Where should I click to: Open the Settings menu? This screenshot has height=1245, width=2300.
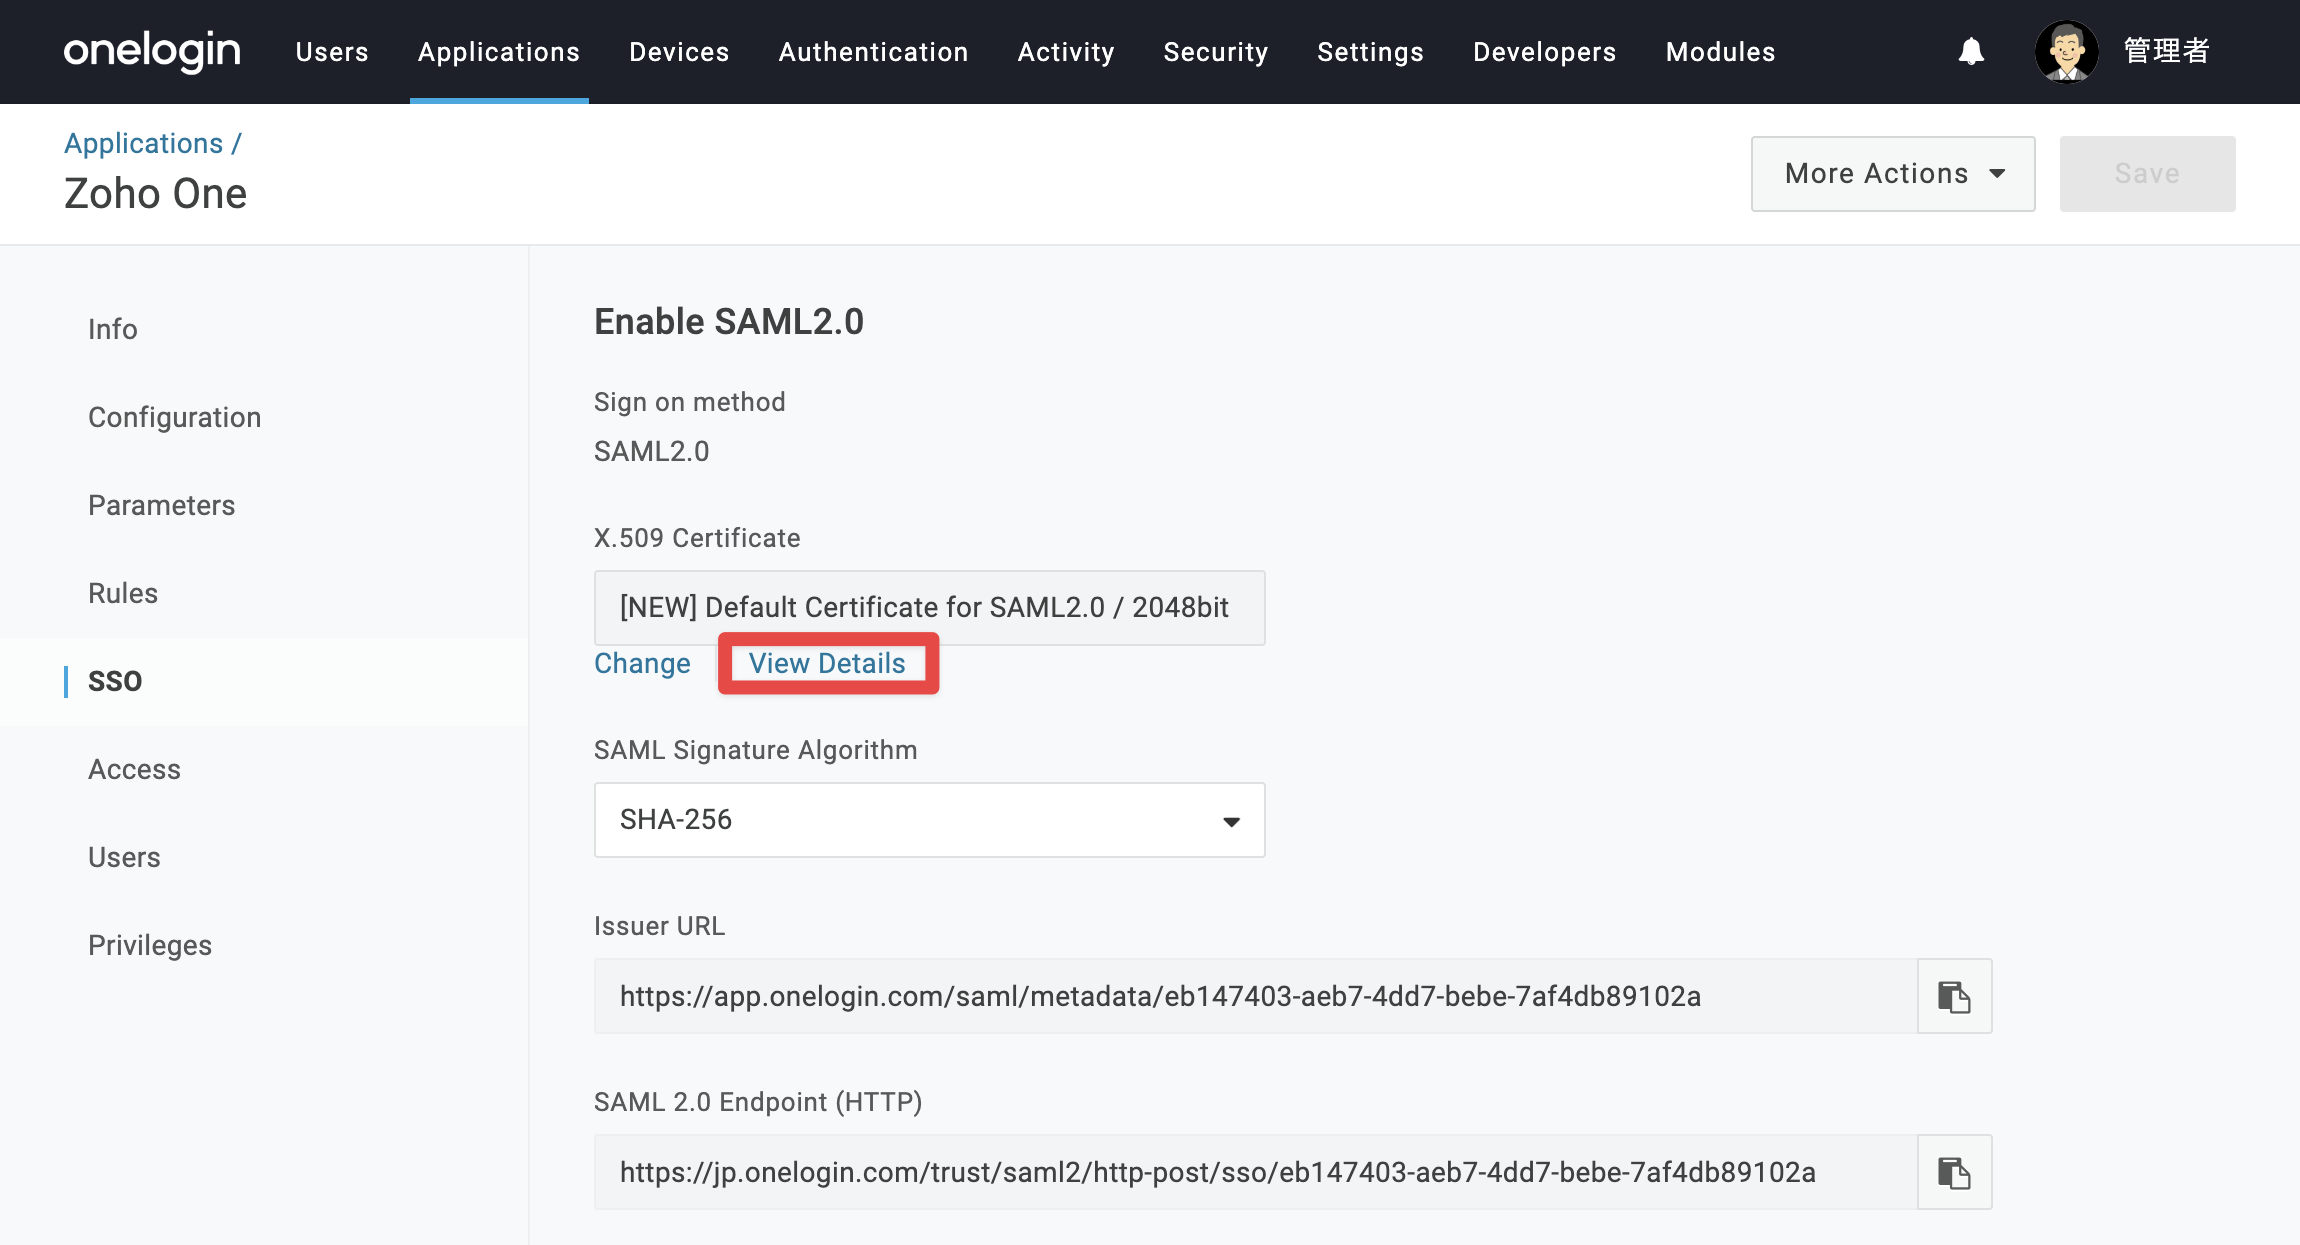pyautogui.click(x=1370, y=52)
